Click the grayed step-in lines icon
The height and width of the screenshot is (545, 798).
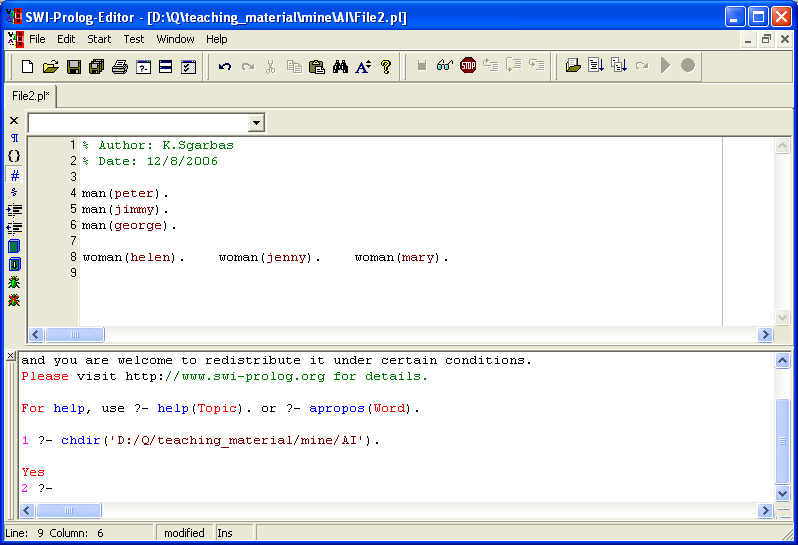pos(536,65)
